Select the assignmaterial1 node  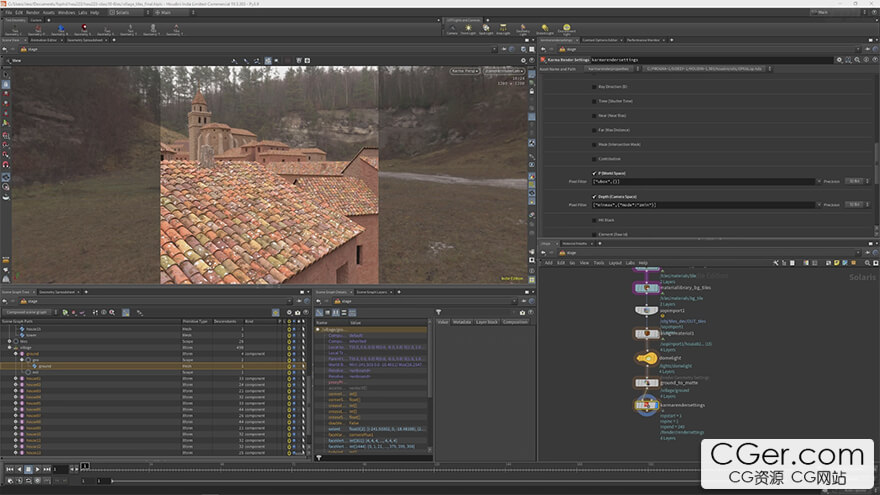[647, 333]
